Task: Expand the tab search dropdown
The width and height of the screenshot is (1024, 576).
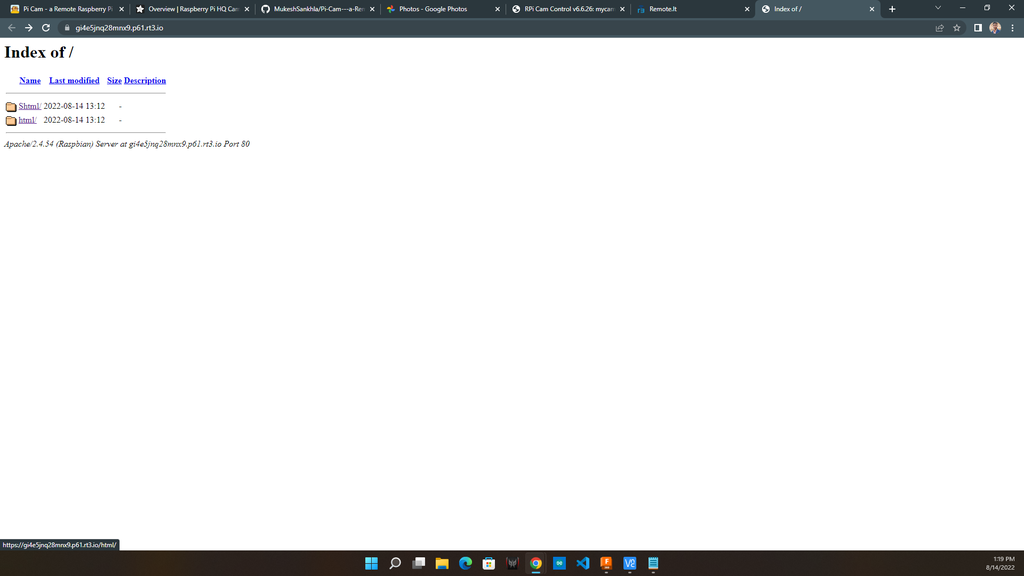Action: pos(938,8)
